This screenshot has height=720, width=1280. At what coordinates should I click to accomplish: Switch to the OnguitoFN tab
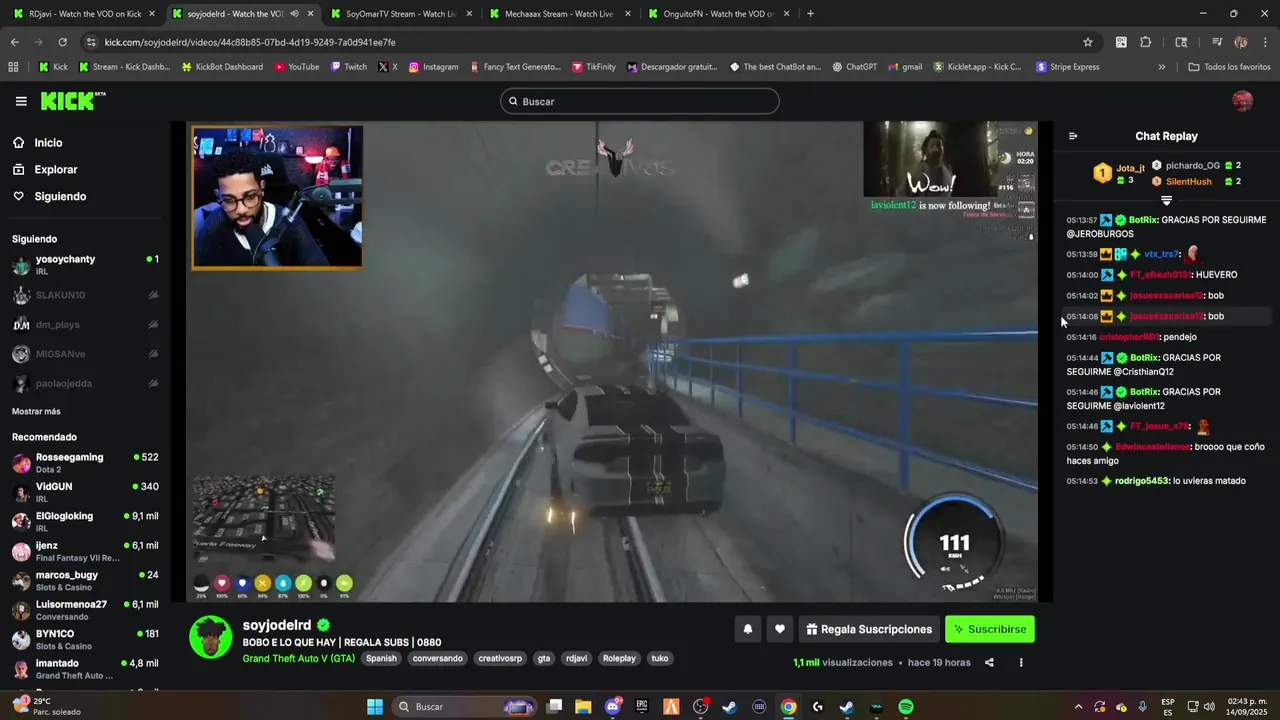tap(717, 14)
